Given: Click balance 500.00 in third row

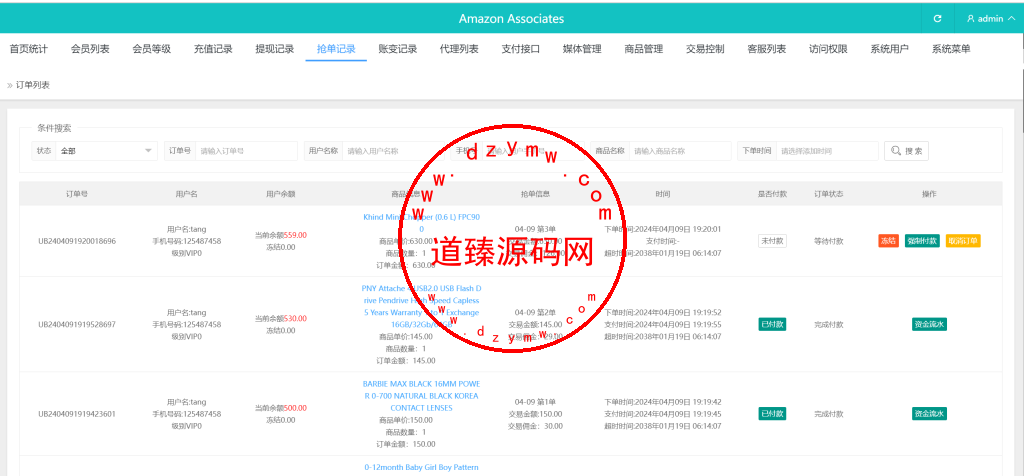Looking at the screenshot, I should [295, 408].
